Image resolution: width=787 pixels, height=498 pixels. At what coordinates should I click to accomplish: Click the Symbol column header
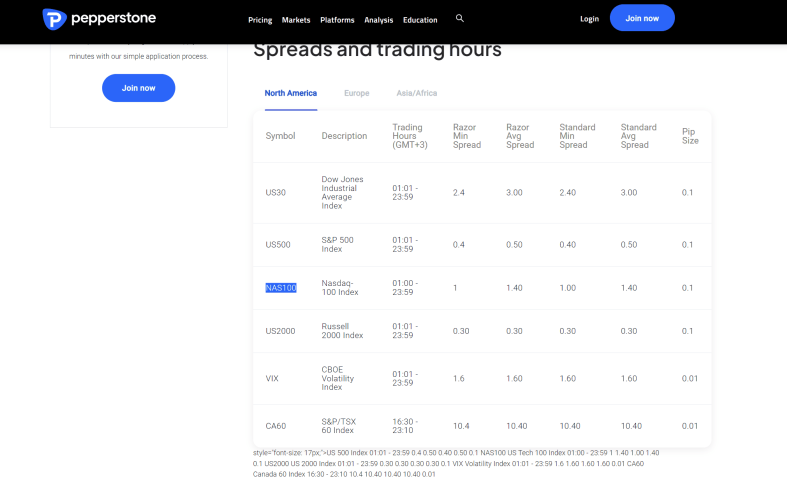(280, 136)
